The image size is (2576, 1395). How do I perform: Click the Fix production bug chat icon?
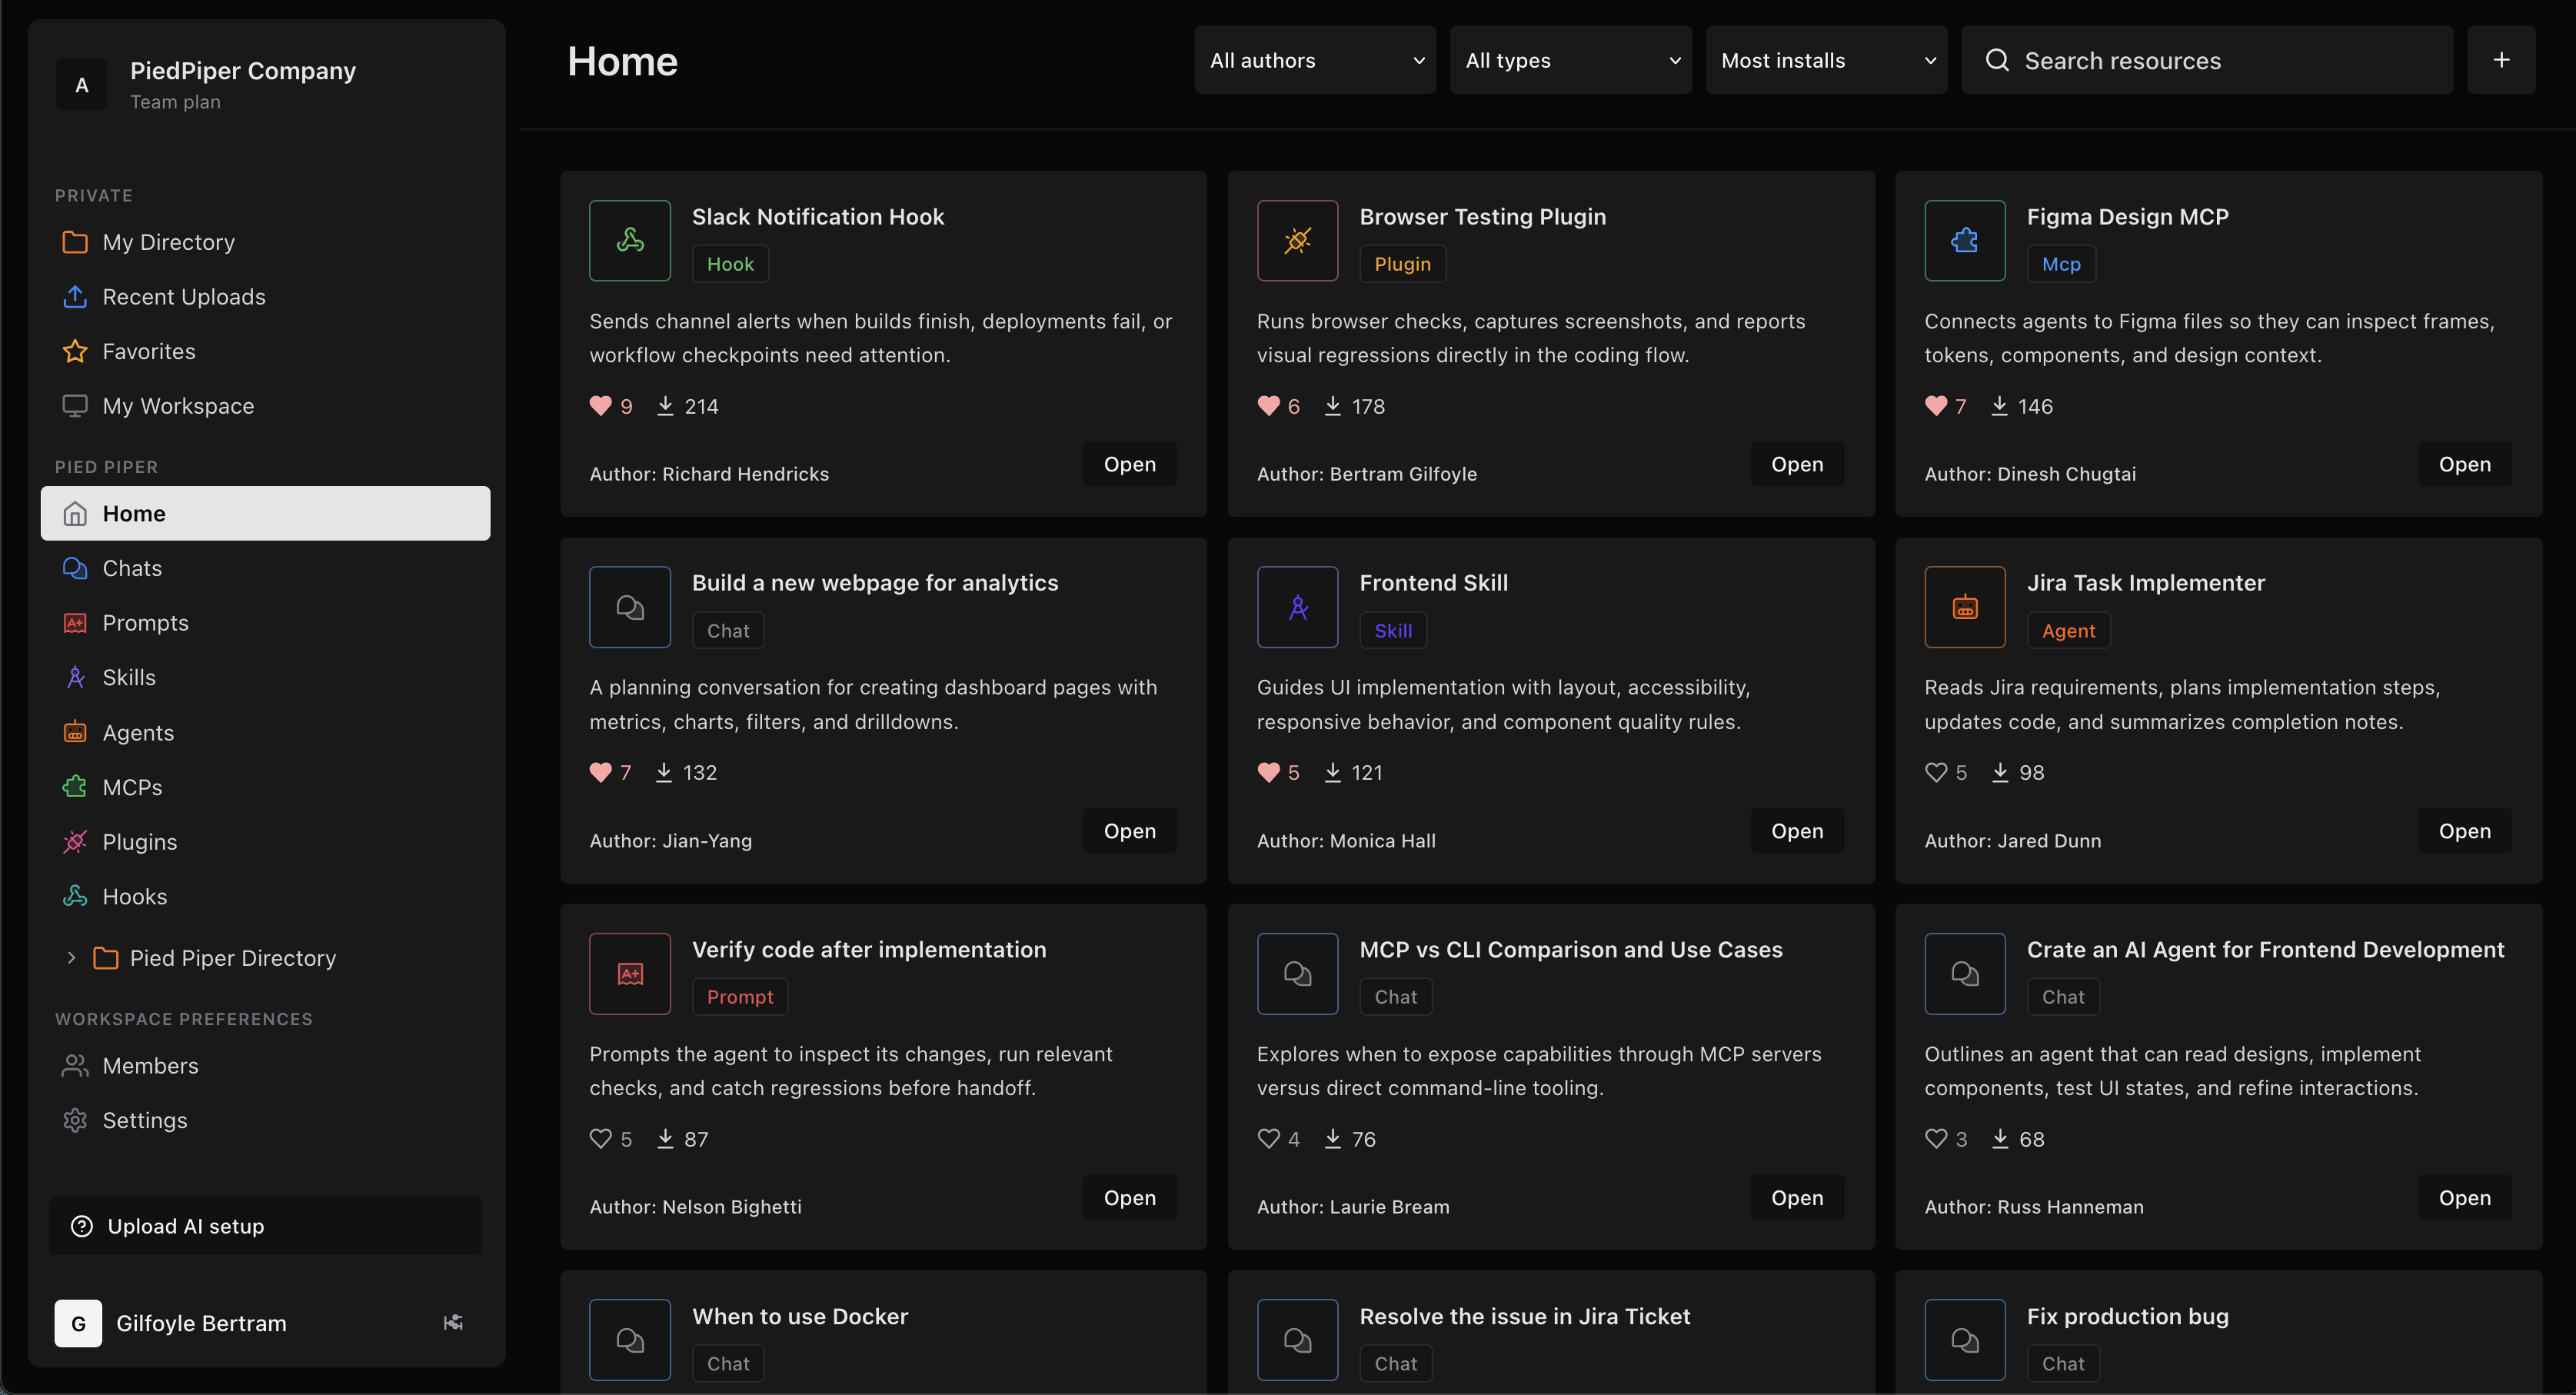click(1965, 1340)
